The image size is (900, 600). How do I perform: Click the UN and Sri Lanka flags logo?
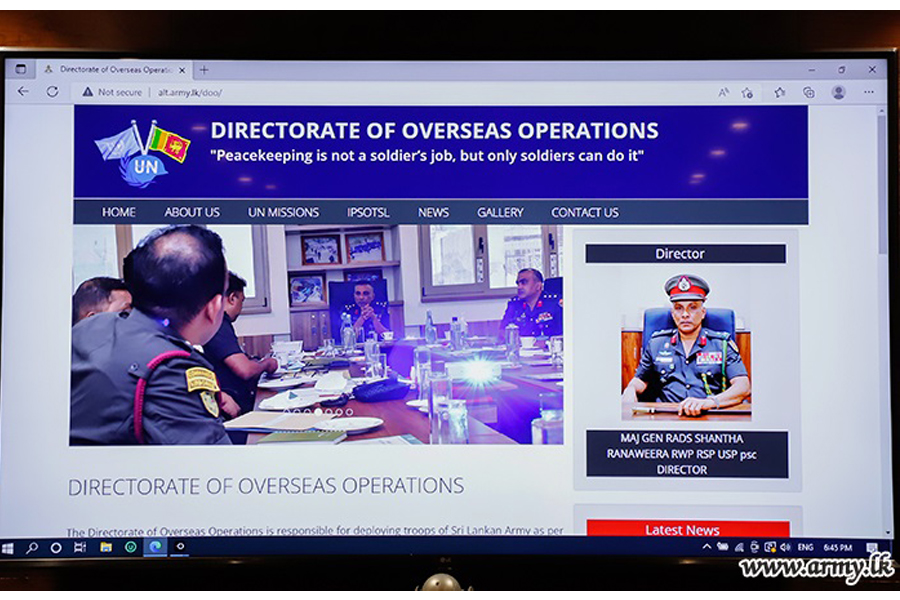coord(142,153)
